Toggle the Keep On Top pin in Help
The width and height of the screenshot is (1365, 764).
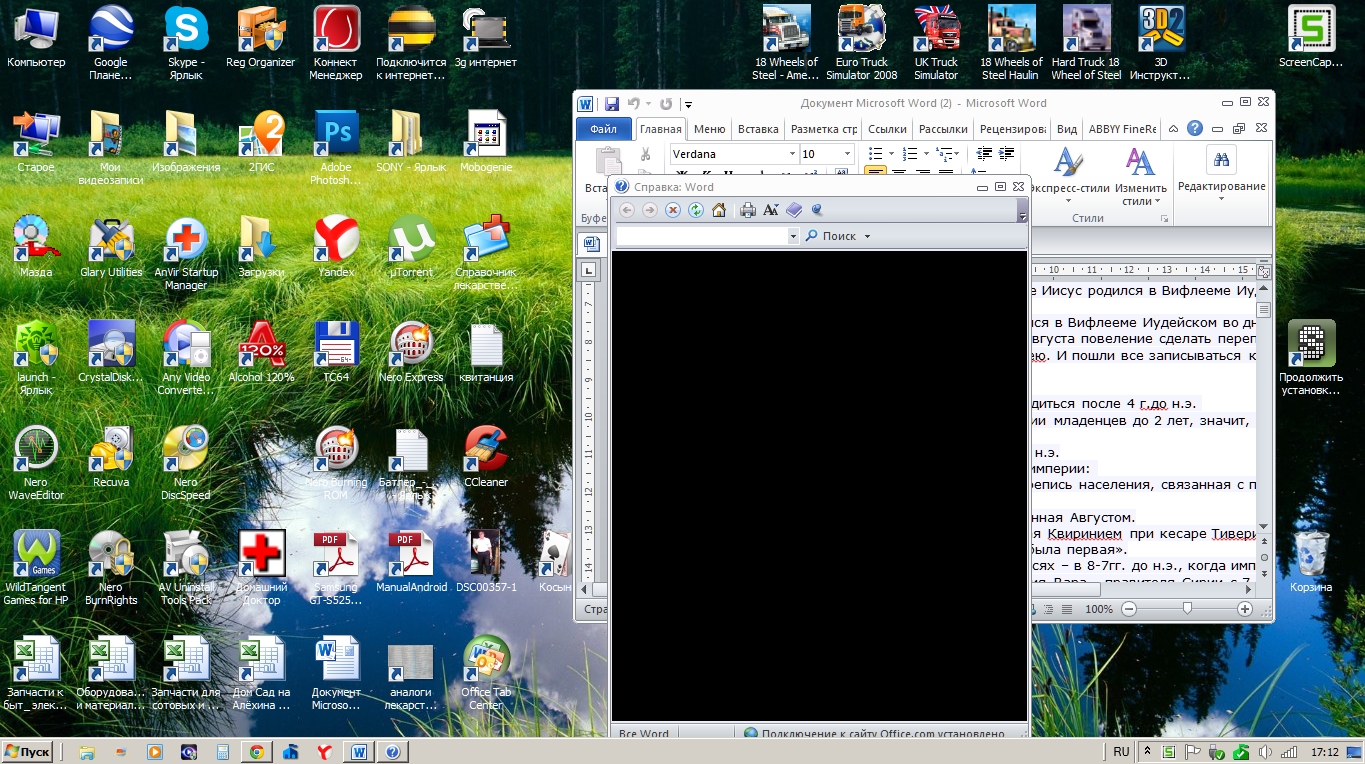coord(817,210)
